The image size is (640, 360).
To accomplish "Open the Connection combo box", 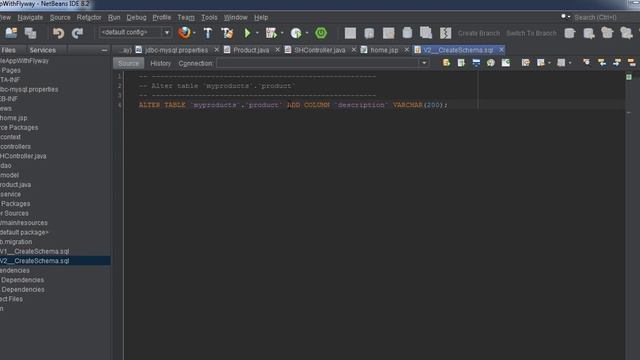I will pos(322,63).
